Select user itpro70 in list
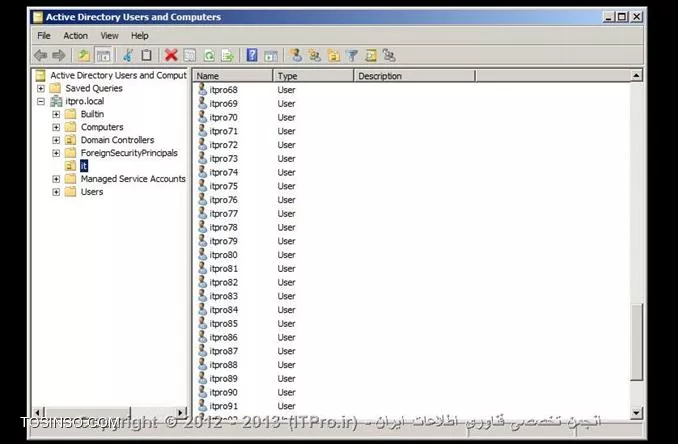The width and height of the screenshot is (678, 444). tap(223, 117)
